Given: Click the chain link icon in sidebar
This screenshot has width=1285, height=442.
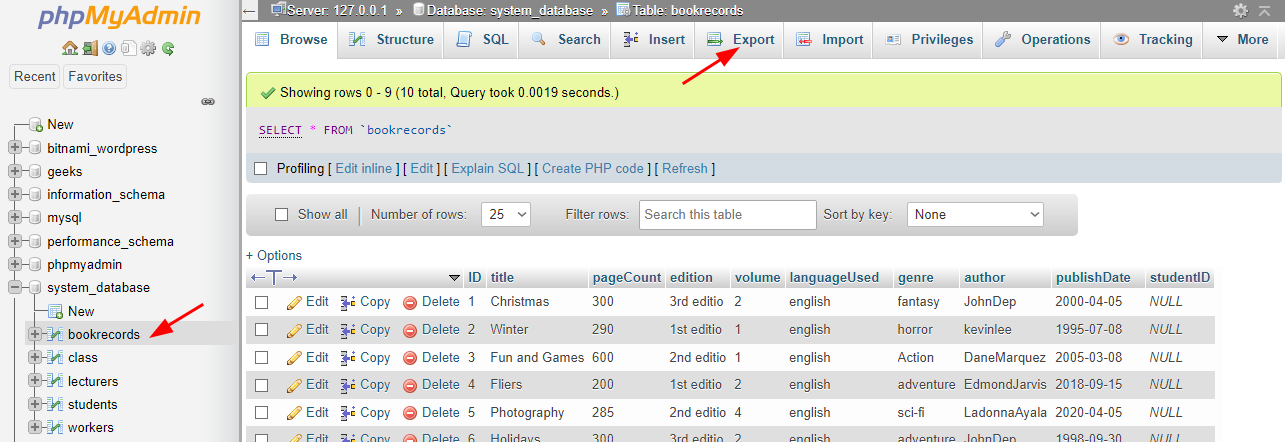Looking at the screenshot, I should pos(208,101).
